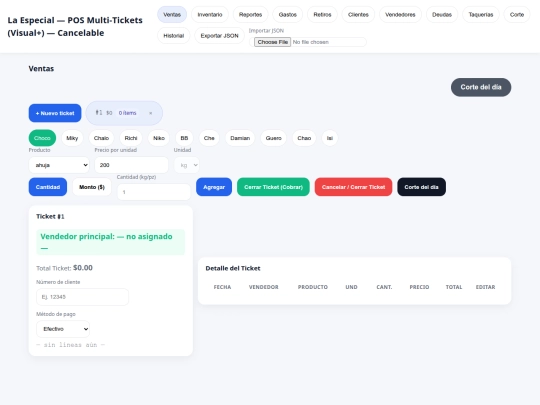Click Choose File to import JSON
Viewport: 540px width, 405px height.
272,42
